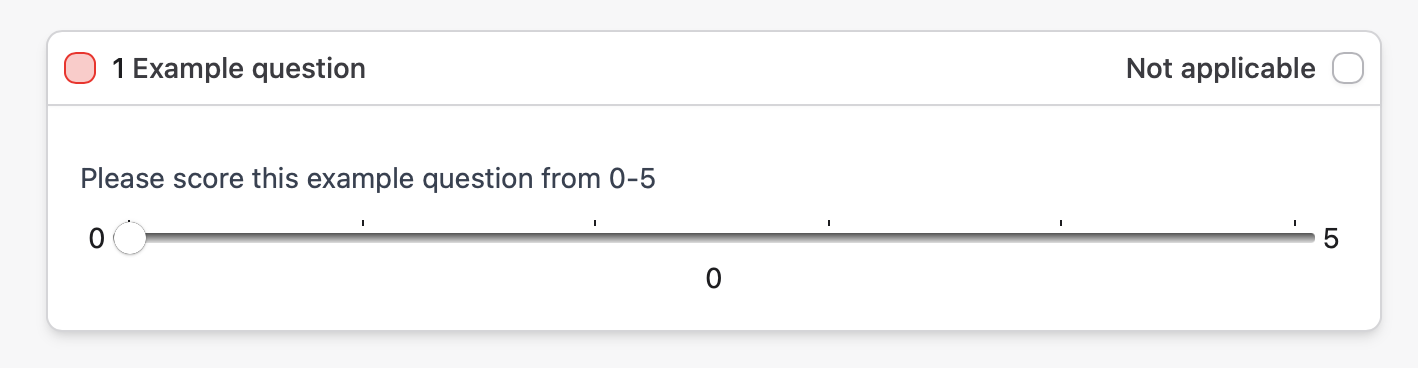Viewport: 1418px width, 368px height.
Task: Set slider to the fifth tick mark
Action: (1061, 238)
